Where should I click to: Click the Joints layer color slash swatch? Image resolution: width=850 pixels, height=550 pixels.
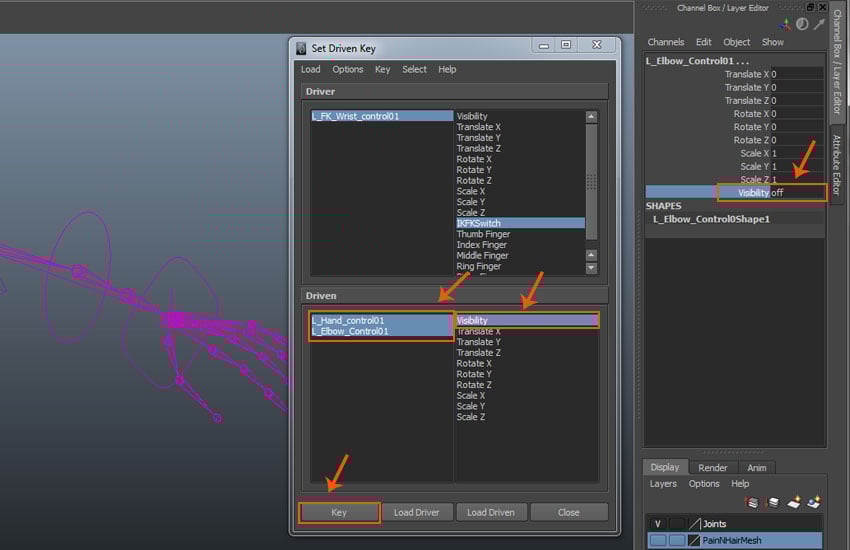pyautogui.click(x=694, y=523)
